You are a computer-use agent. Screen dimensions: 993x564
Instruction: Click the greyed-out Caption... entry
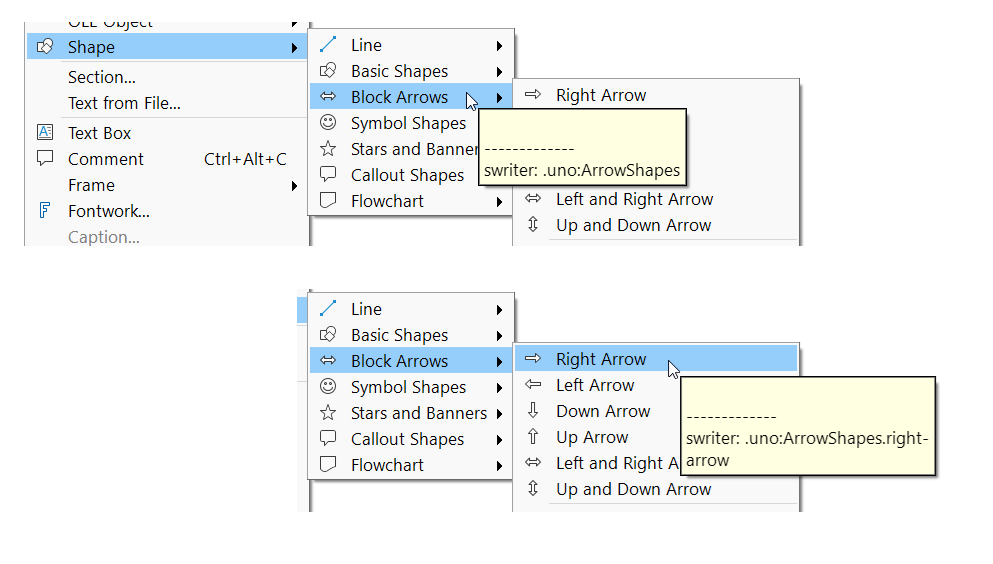(x=104, y=237)
